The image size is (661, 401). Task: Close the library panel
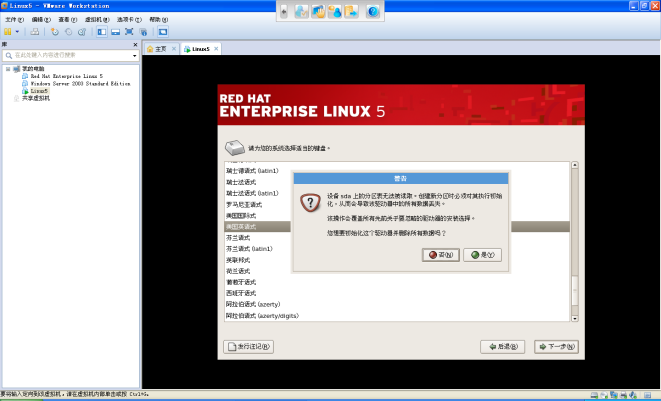tap(135, 45)
